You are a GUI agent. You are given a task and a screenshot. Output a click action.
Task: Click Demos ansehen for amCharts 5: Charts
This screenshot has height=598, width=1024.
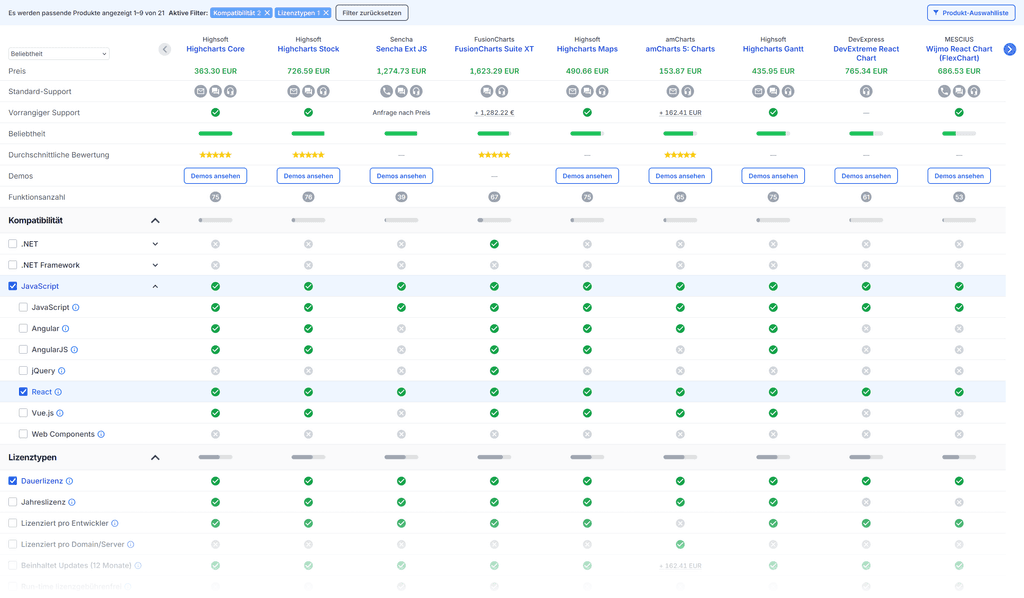click(680, 176)
